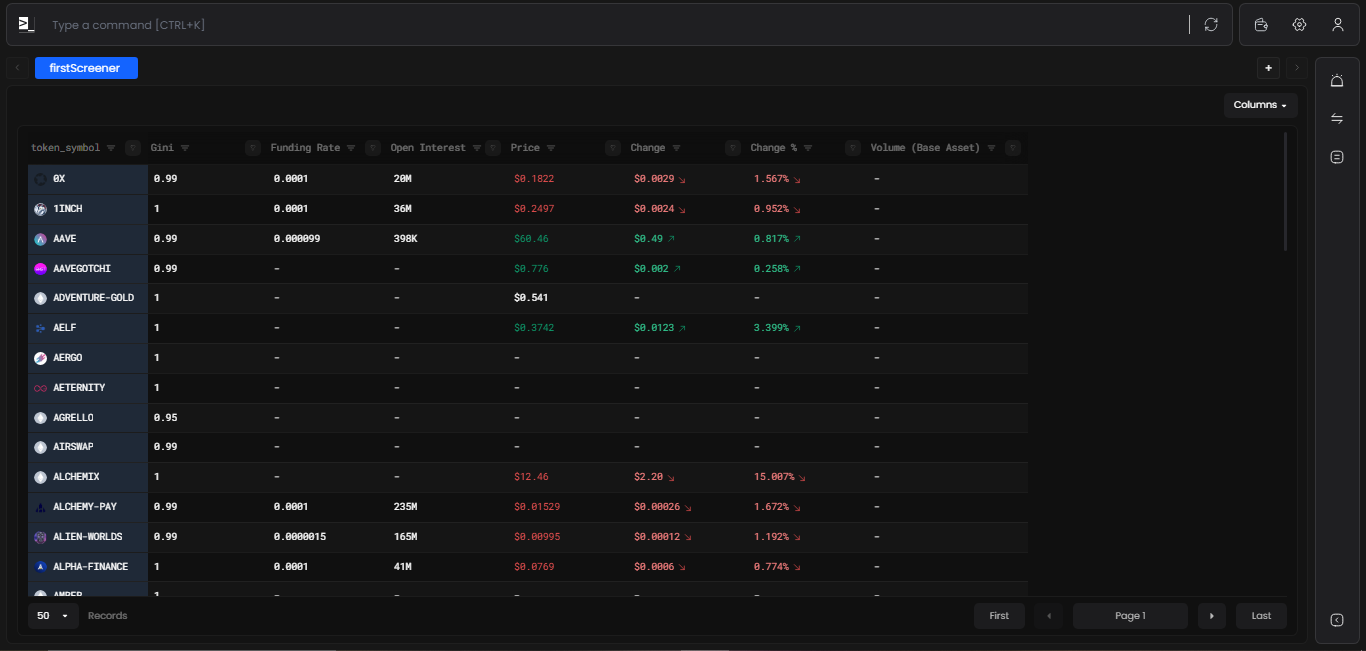The height and width of the screenshot is (651, 1366).
Task: Click the AAVE token logo icon
Action: pyautogui.click(x=41, y=239)
